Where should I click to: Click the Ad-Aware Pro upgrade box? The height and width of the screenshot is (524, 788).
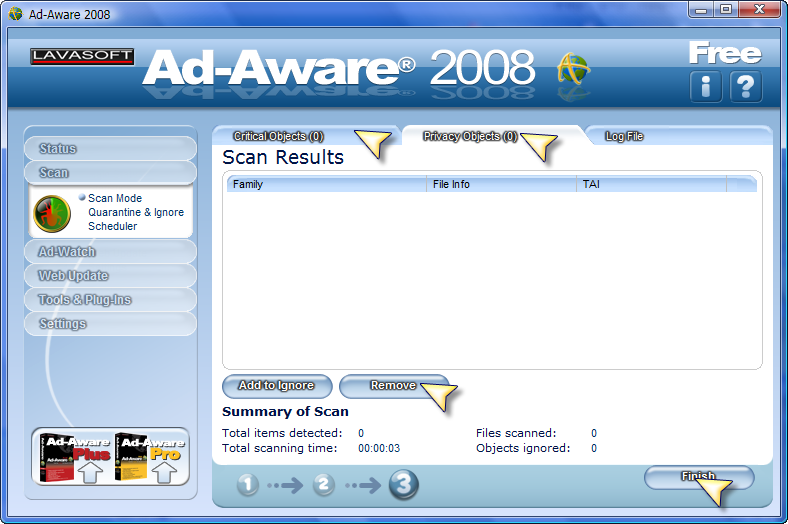(150, 458)
